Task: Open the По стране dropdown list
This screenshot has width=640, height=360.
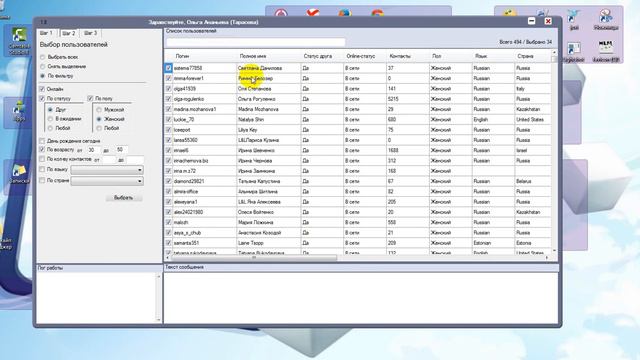Action: click(107, 180)
